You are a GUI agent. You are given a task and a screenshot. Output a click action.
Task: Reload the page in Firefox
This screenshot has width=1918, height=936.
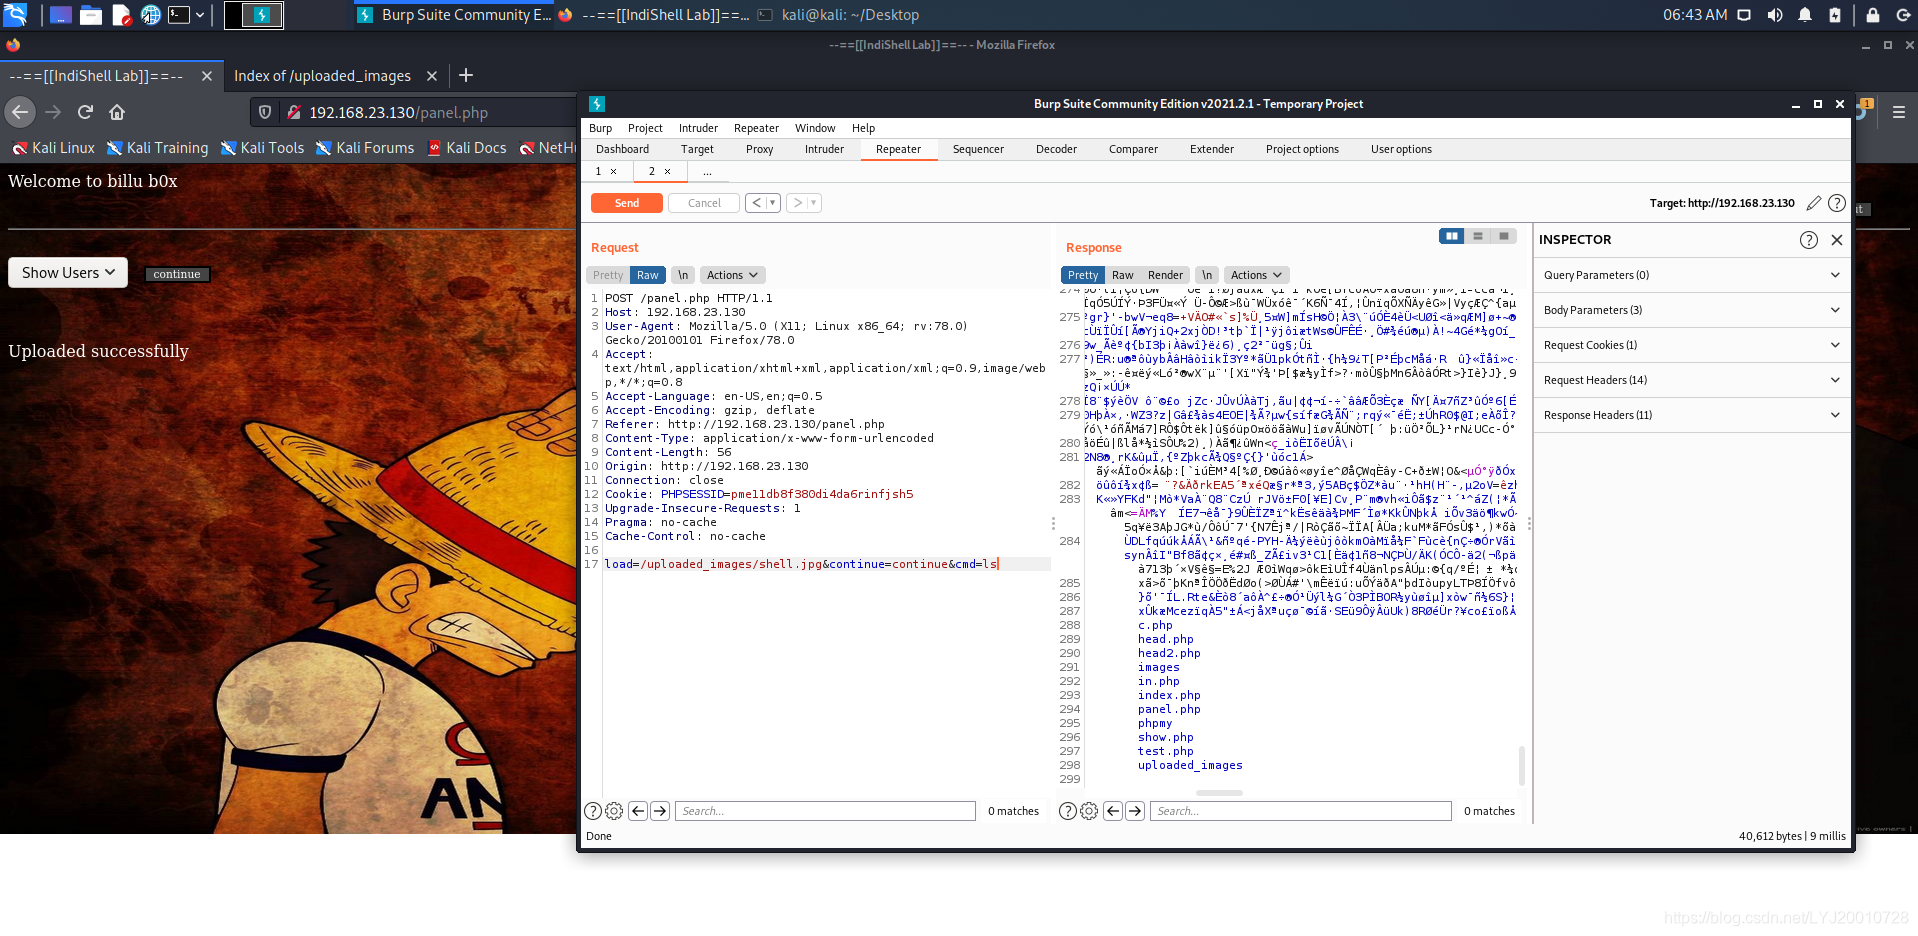(x=85, y=112)
